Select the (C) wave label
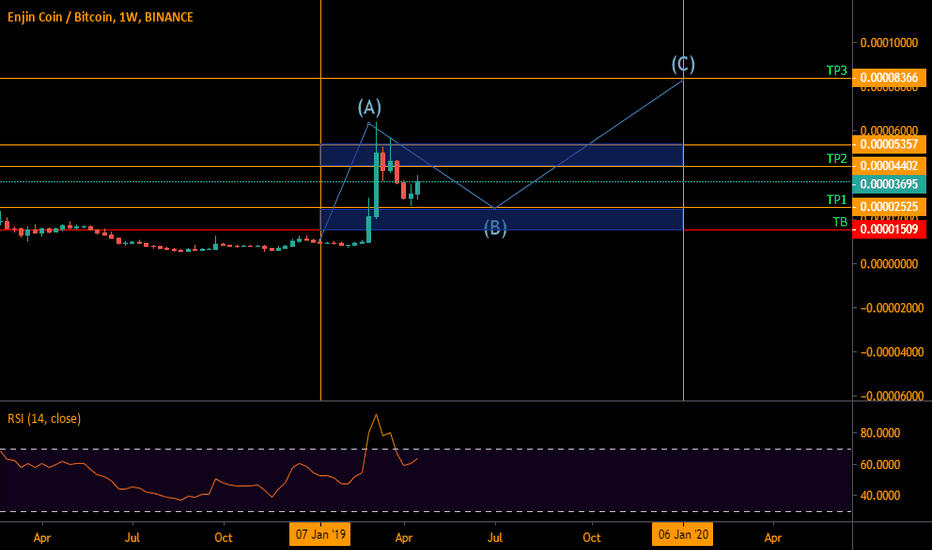The height and width of the screenshot is (550, 932). click(x=683, y=64)
